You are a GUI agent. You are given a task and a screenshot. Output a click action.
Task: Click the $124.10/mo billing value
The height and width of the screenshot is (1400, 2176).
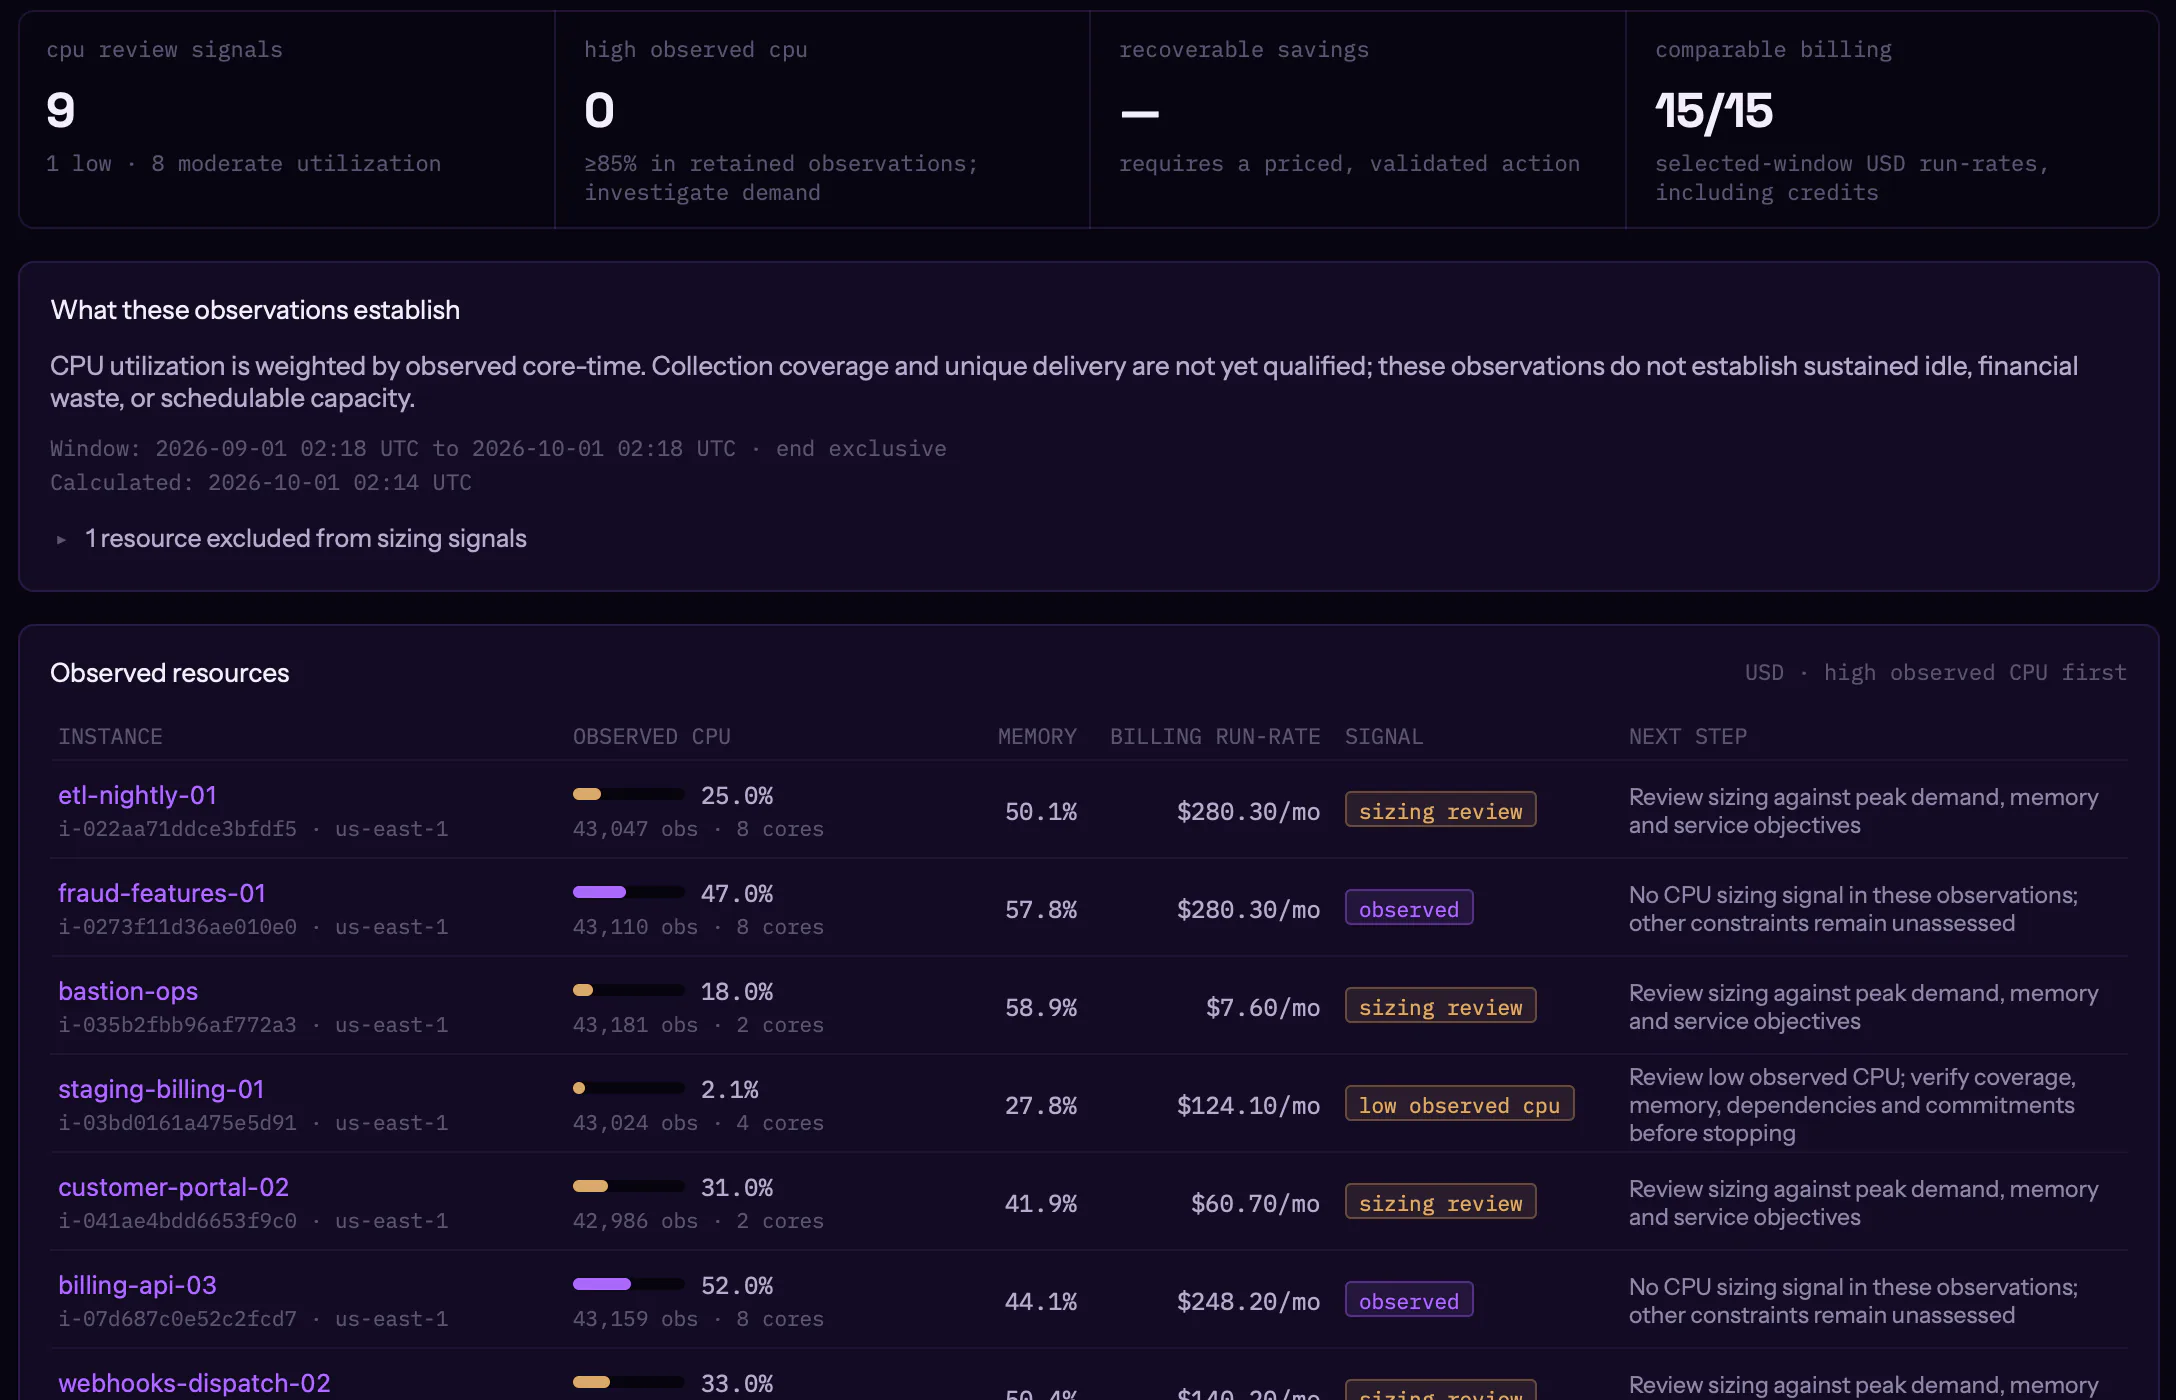click(x=1248, y=1105)
